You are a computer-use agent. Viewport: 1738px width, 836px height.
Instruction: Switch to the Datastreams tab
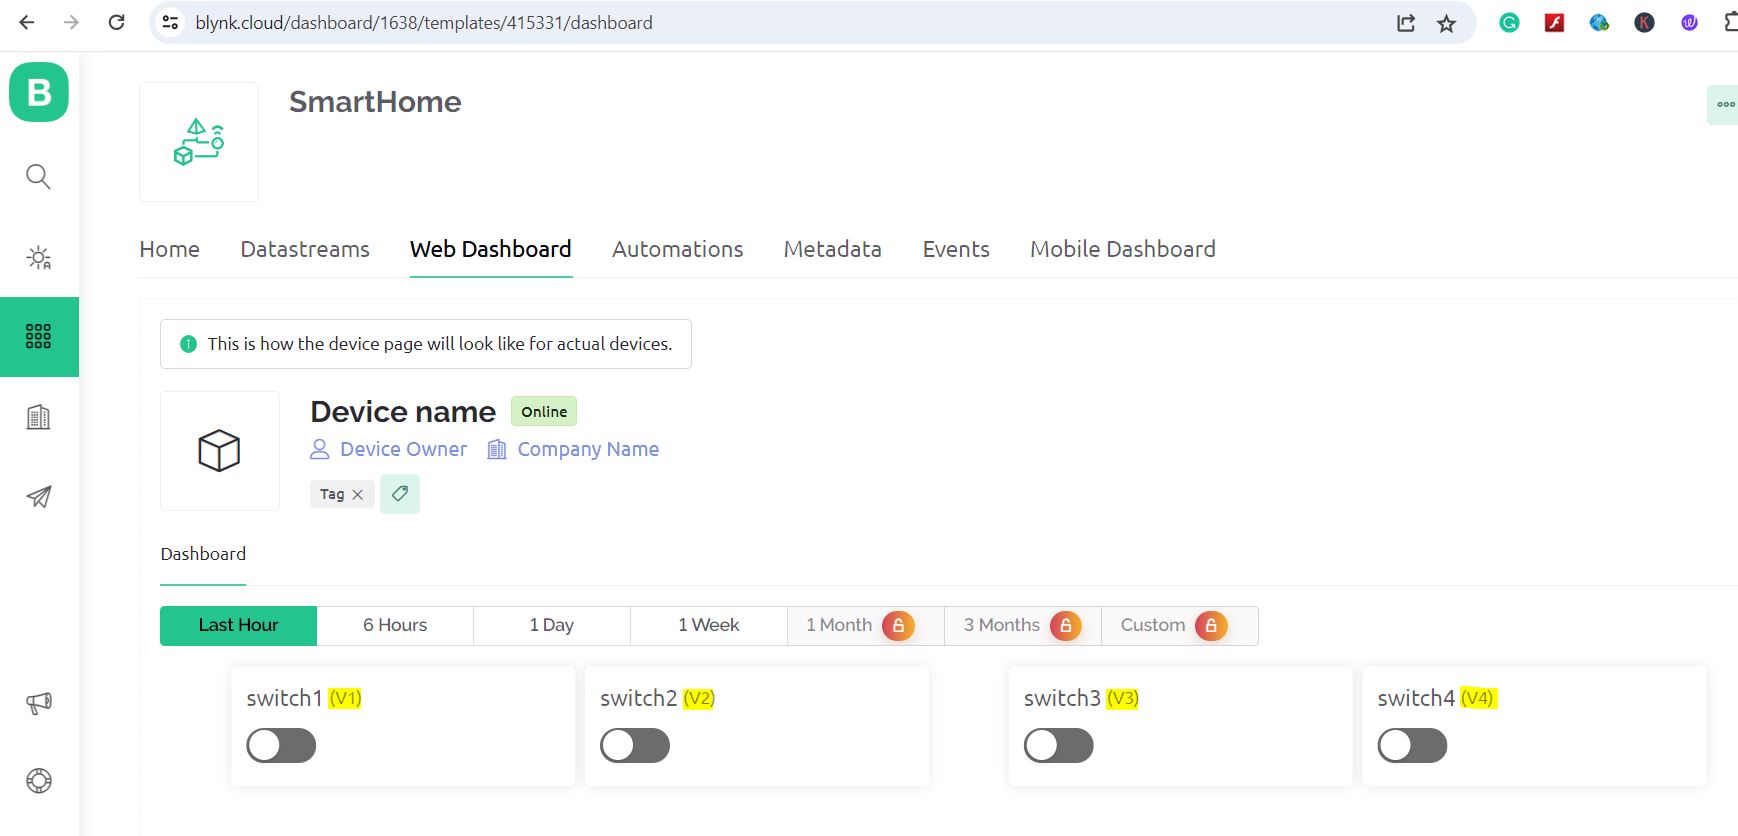pyautogui.click(x=305, y=250)
